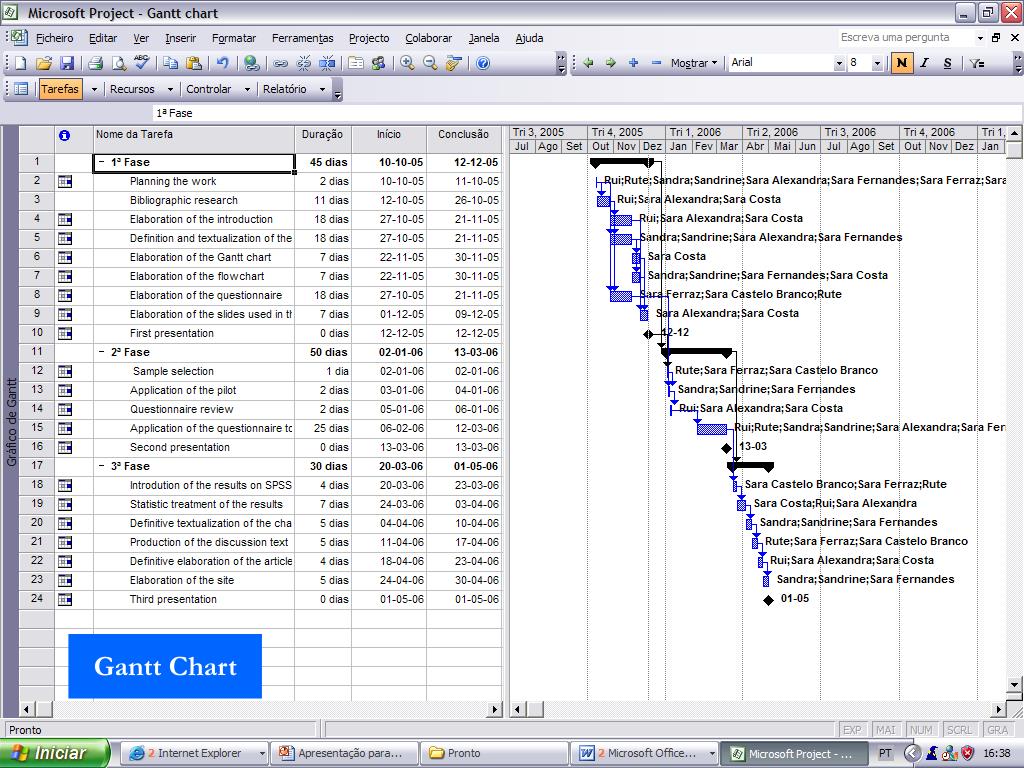
Task: Unlink tasks using the broken chain icon
Action: [304, 63]
